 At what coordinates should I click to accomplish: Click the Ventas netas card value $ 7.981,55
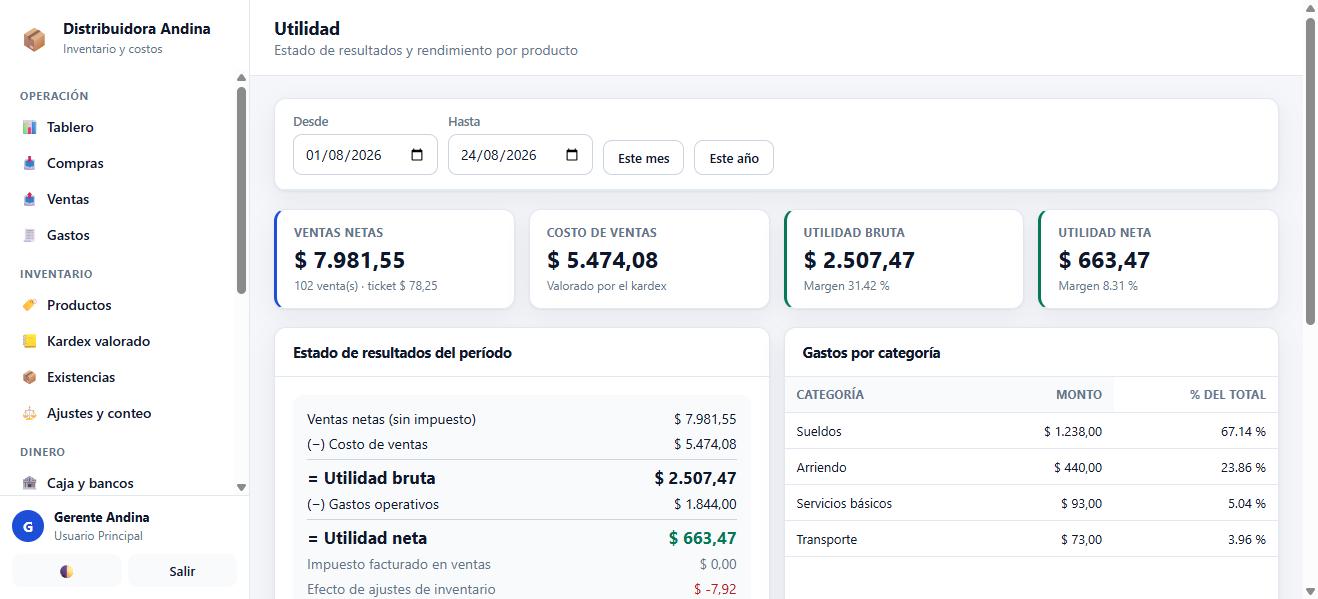click(x=350, y=260)
